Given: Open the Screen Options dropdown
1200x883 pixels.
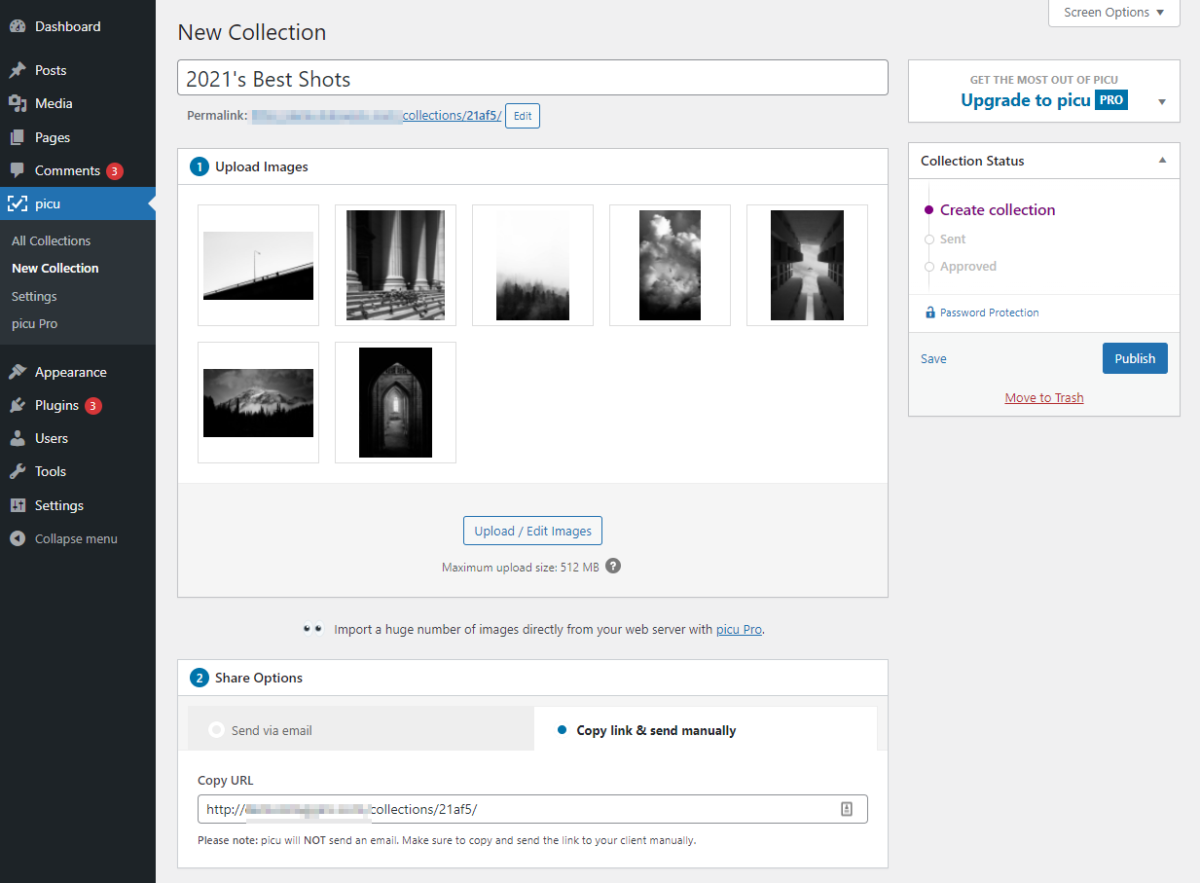Looking at the screenshot, I should (1114, 13).
